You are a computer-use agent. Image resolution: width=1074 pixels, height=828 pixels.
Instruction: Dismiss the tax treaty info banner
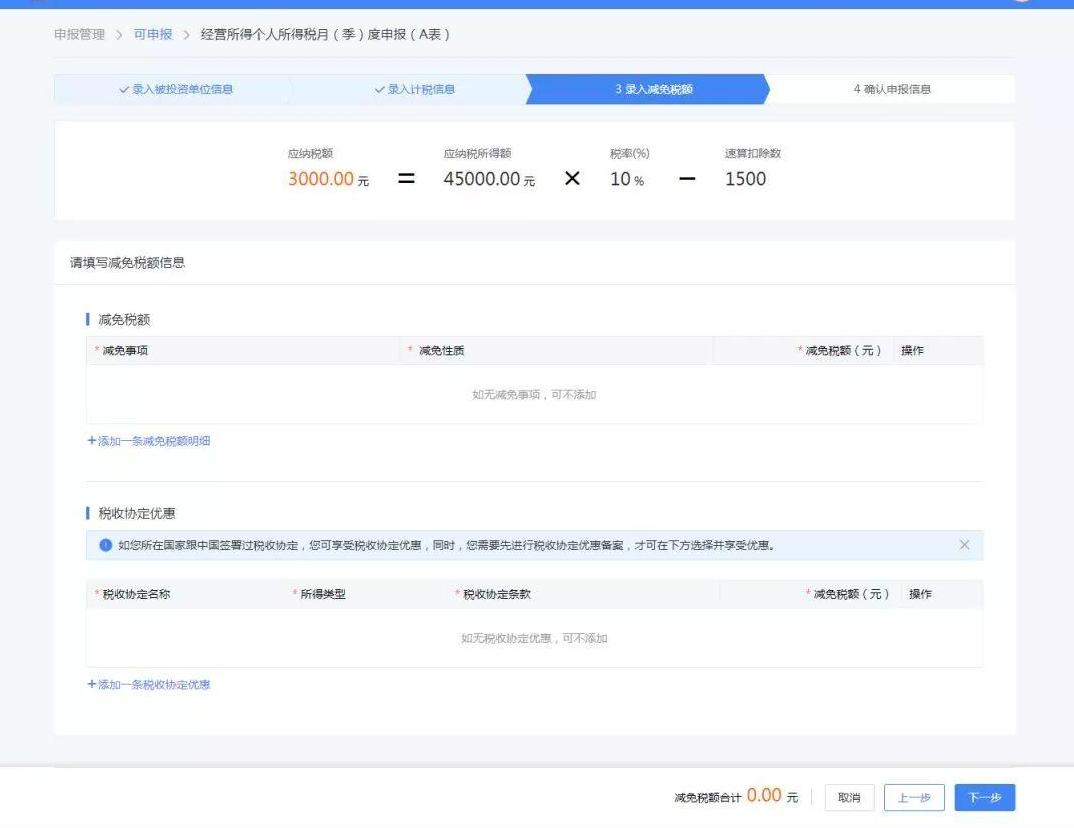click(x=964, y=545)
